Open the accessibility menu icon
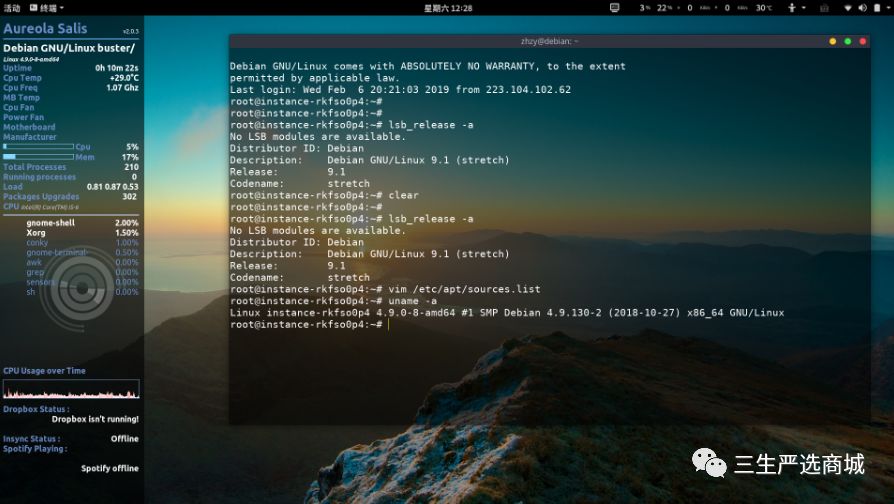894x504 pixels. click(791, 8)
